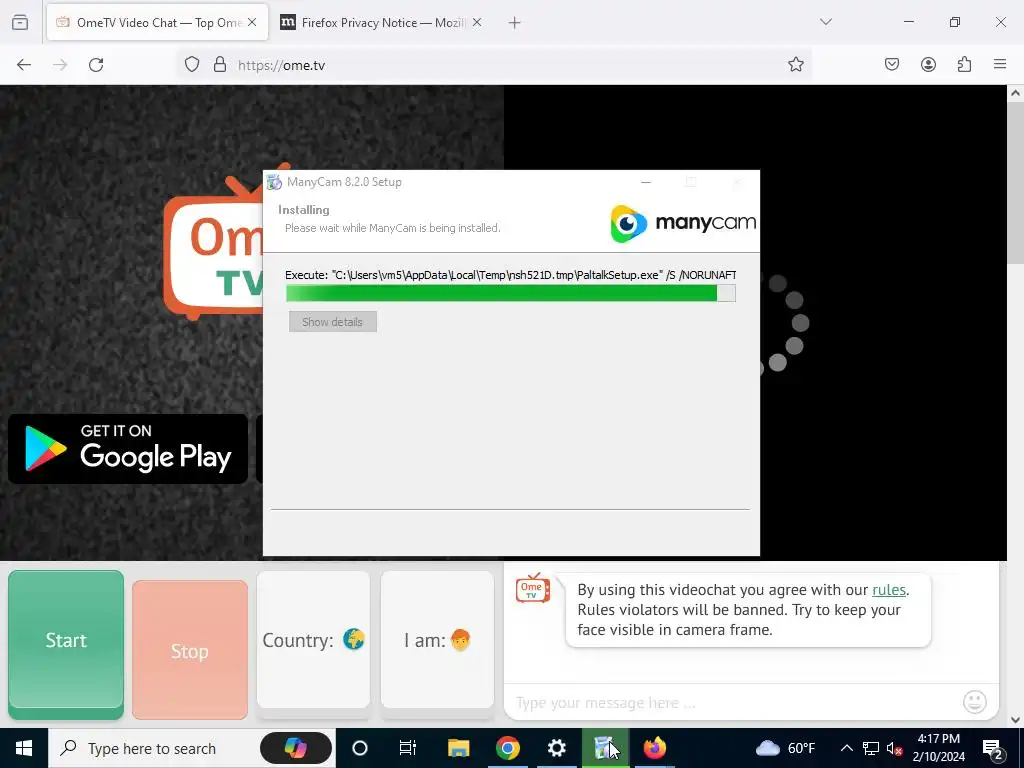Image resolution: width=1024 pixels, height=768 pixels.
Task: Click the page scroll up arrow
Action: [x=1015, y=93]
